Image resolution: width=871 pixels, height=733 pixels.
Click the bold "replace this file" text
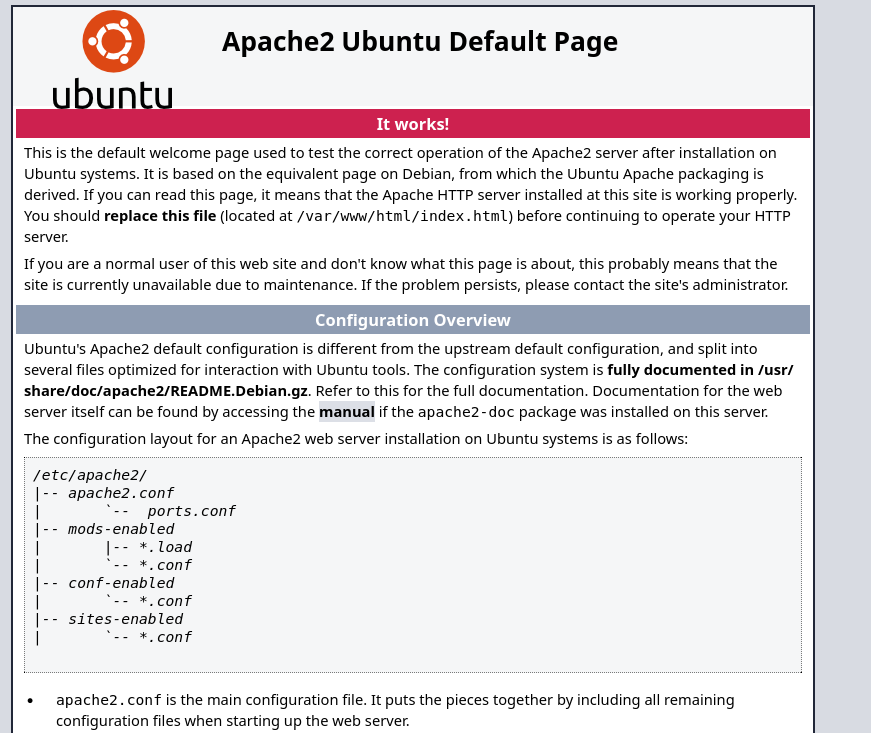coord(160,216)
